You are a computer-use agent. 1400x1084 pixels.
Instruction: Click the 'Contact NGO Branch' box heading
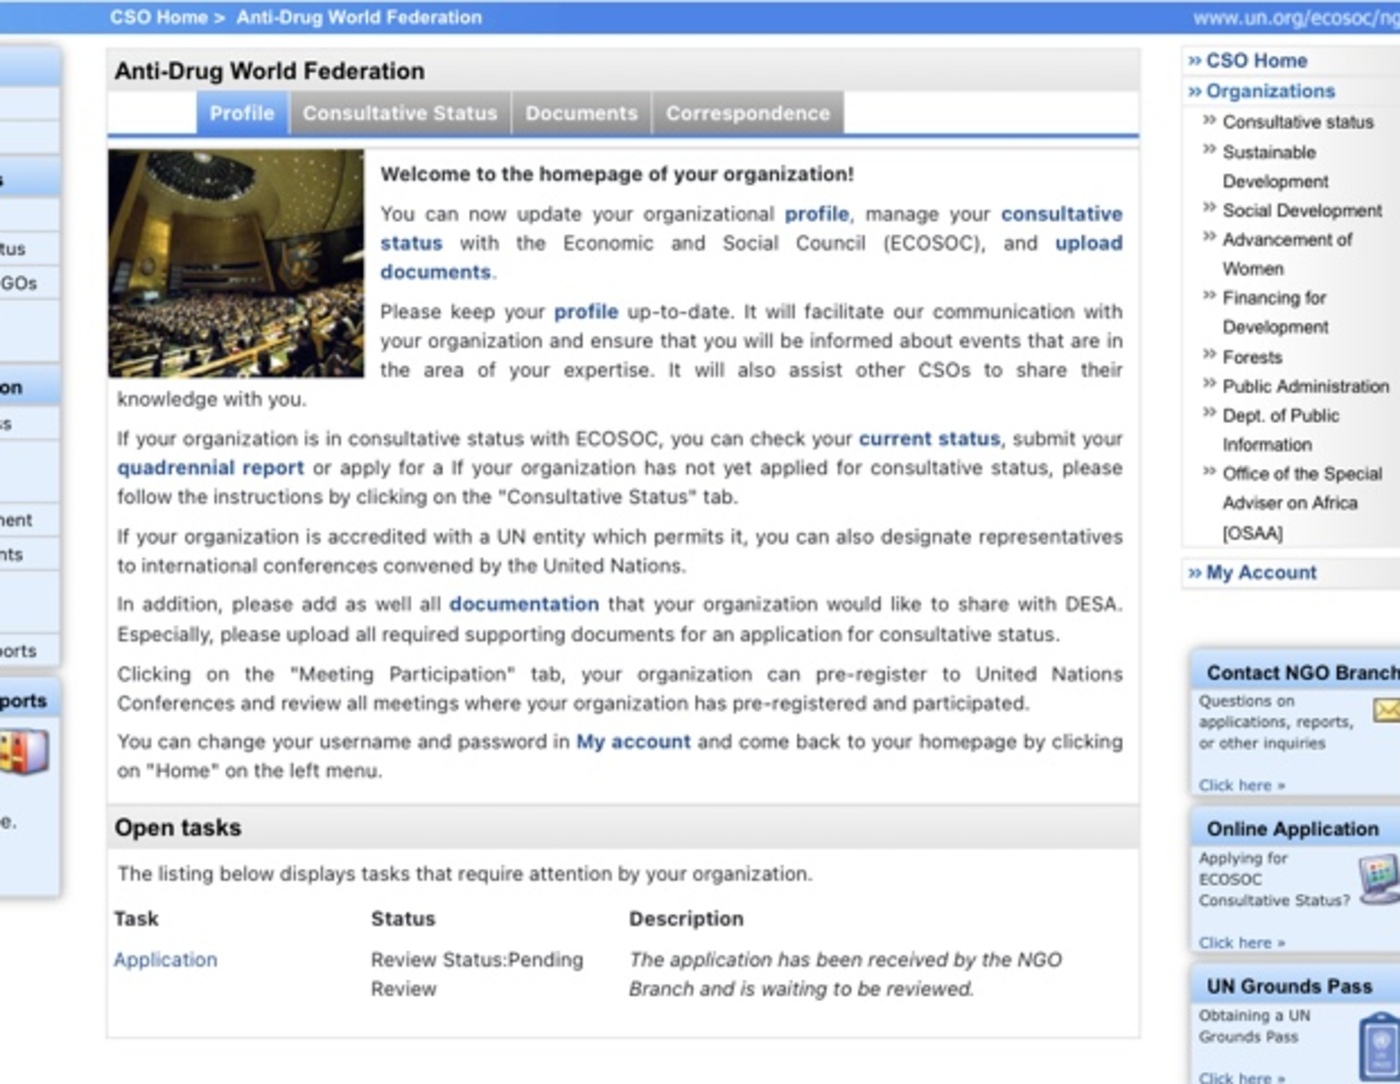tap(1303, 673)
